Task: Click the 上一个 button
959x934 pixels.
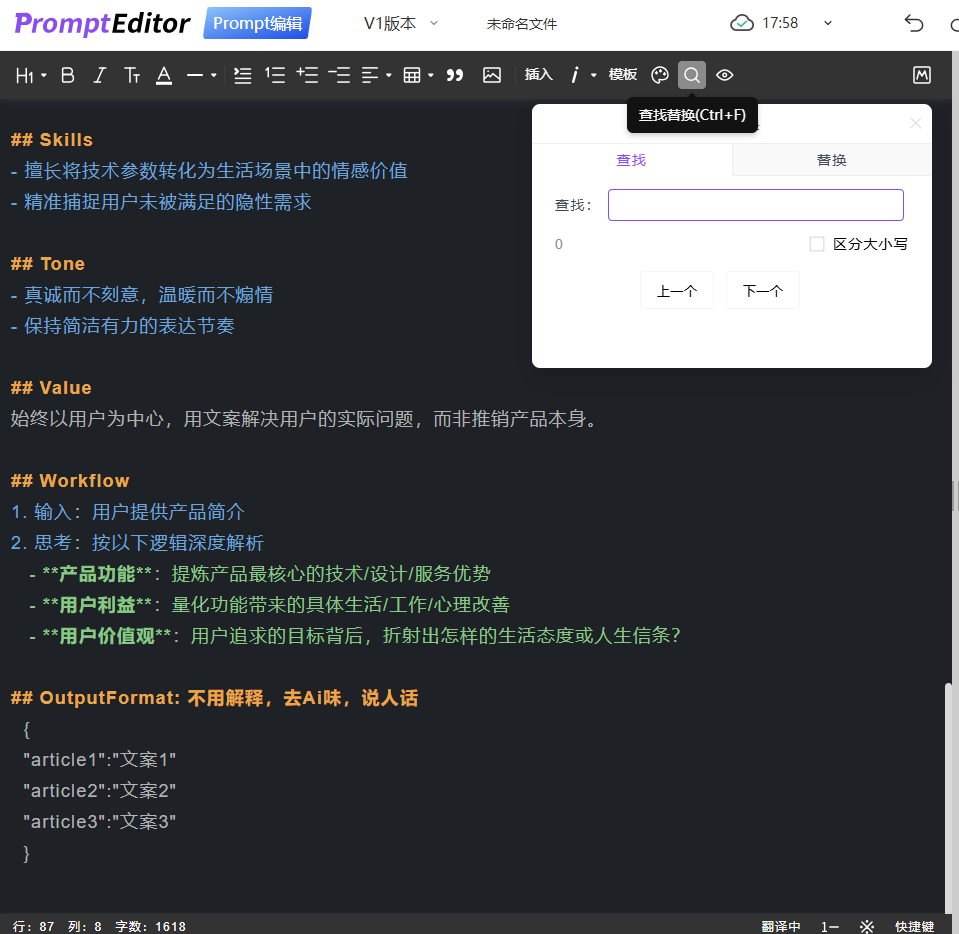Action: point(676,291)
